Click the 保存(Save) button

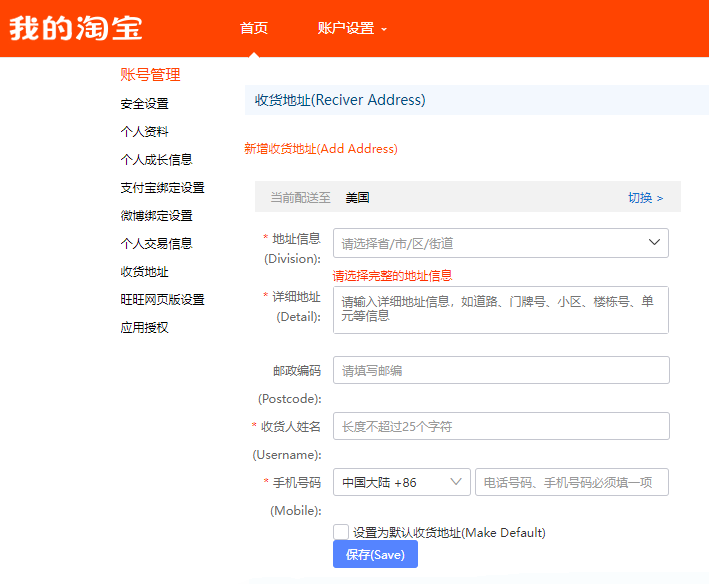(x=375, y=554)
